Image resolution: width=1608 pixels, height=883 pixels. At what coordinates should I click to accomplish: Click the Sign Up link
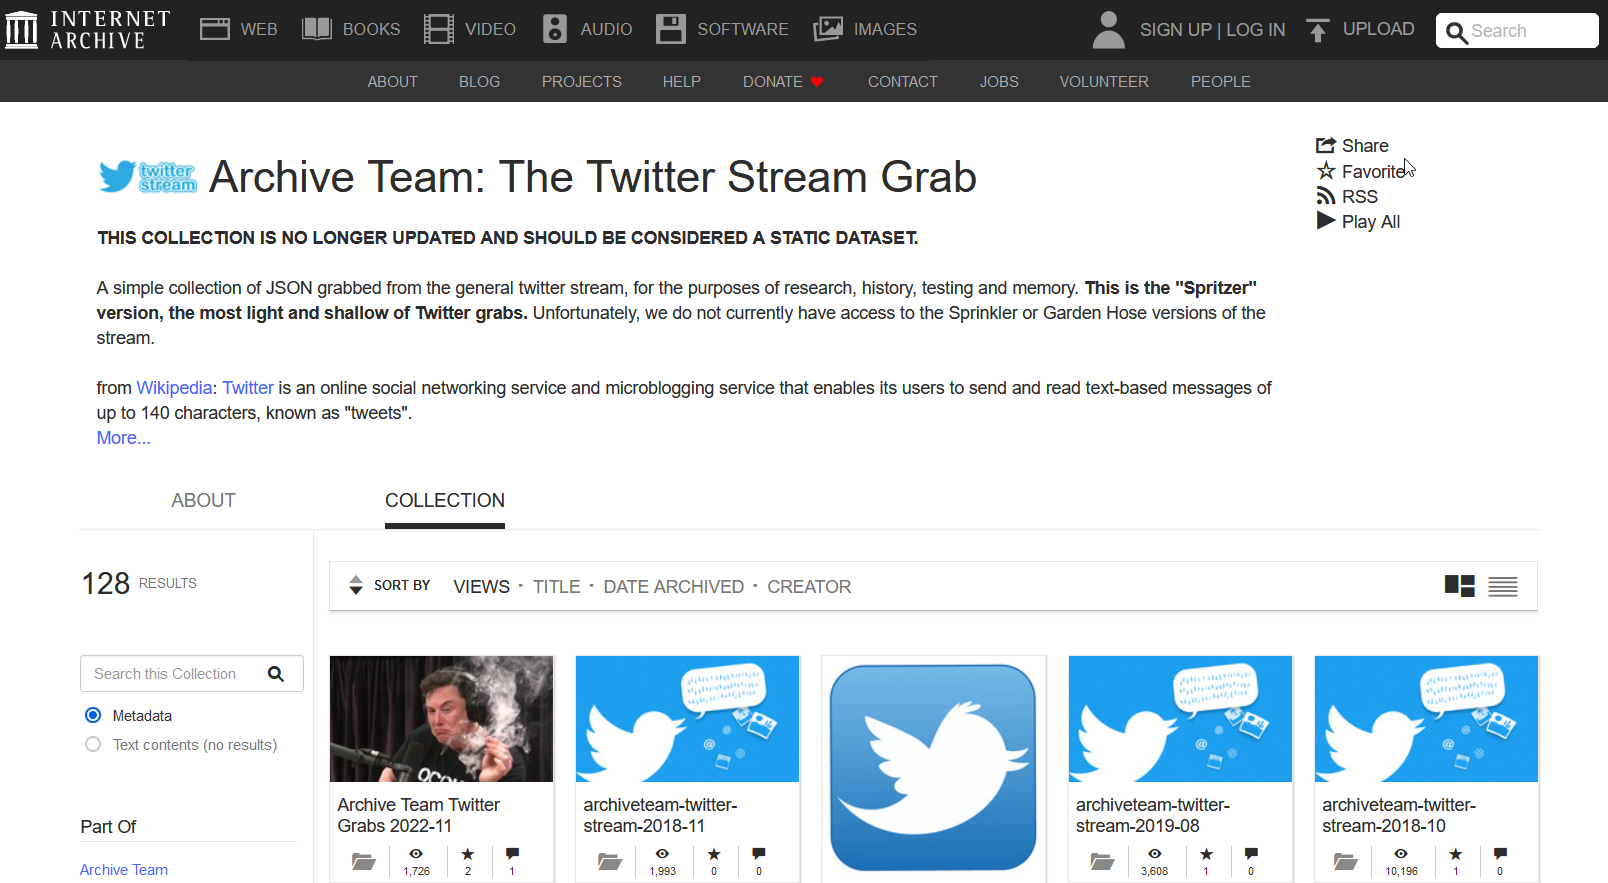click(1175, 30)
